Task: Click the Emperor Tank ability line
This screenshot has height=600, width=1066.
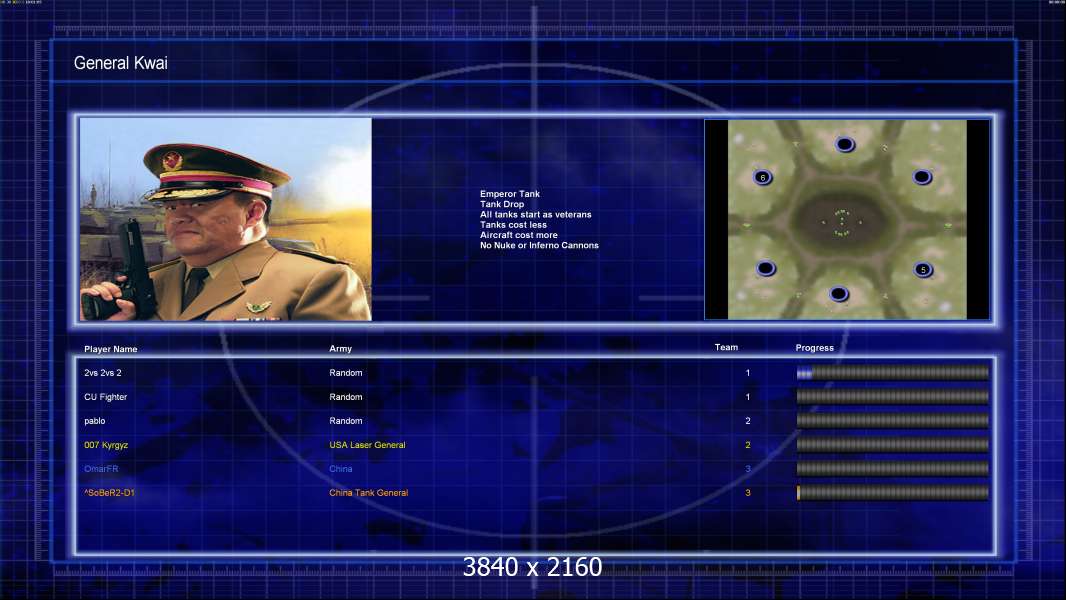Action: 510,194
